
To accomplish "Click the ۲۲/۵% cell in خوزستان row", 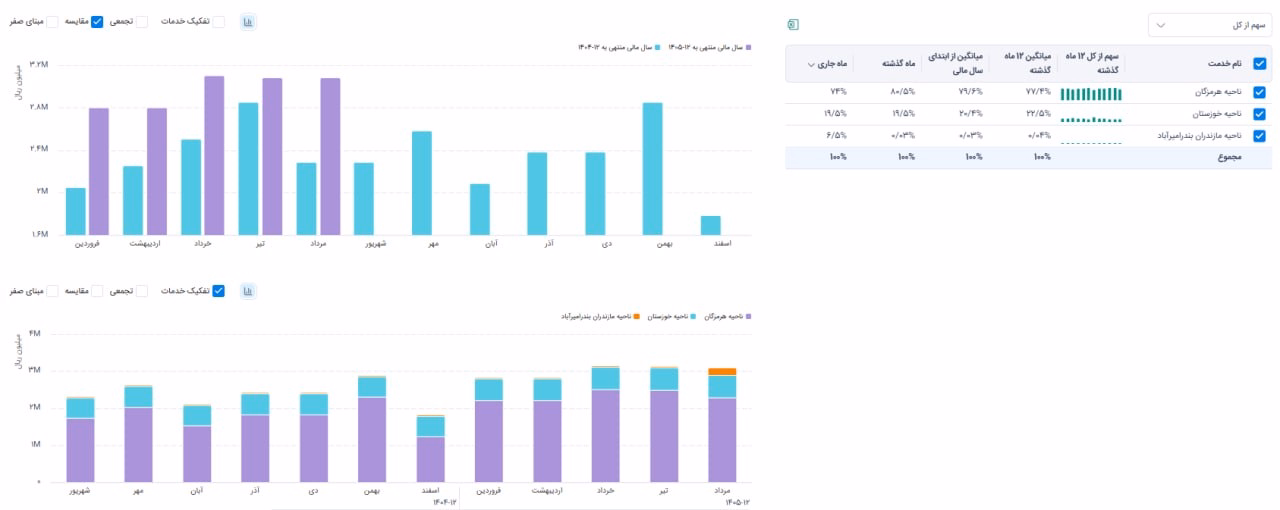I will click(x=1037, y=114).
